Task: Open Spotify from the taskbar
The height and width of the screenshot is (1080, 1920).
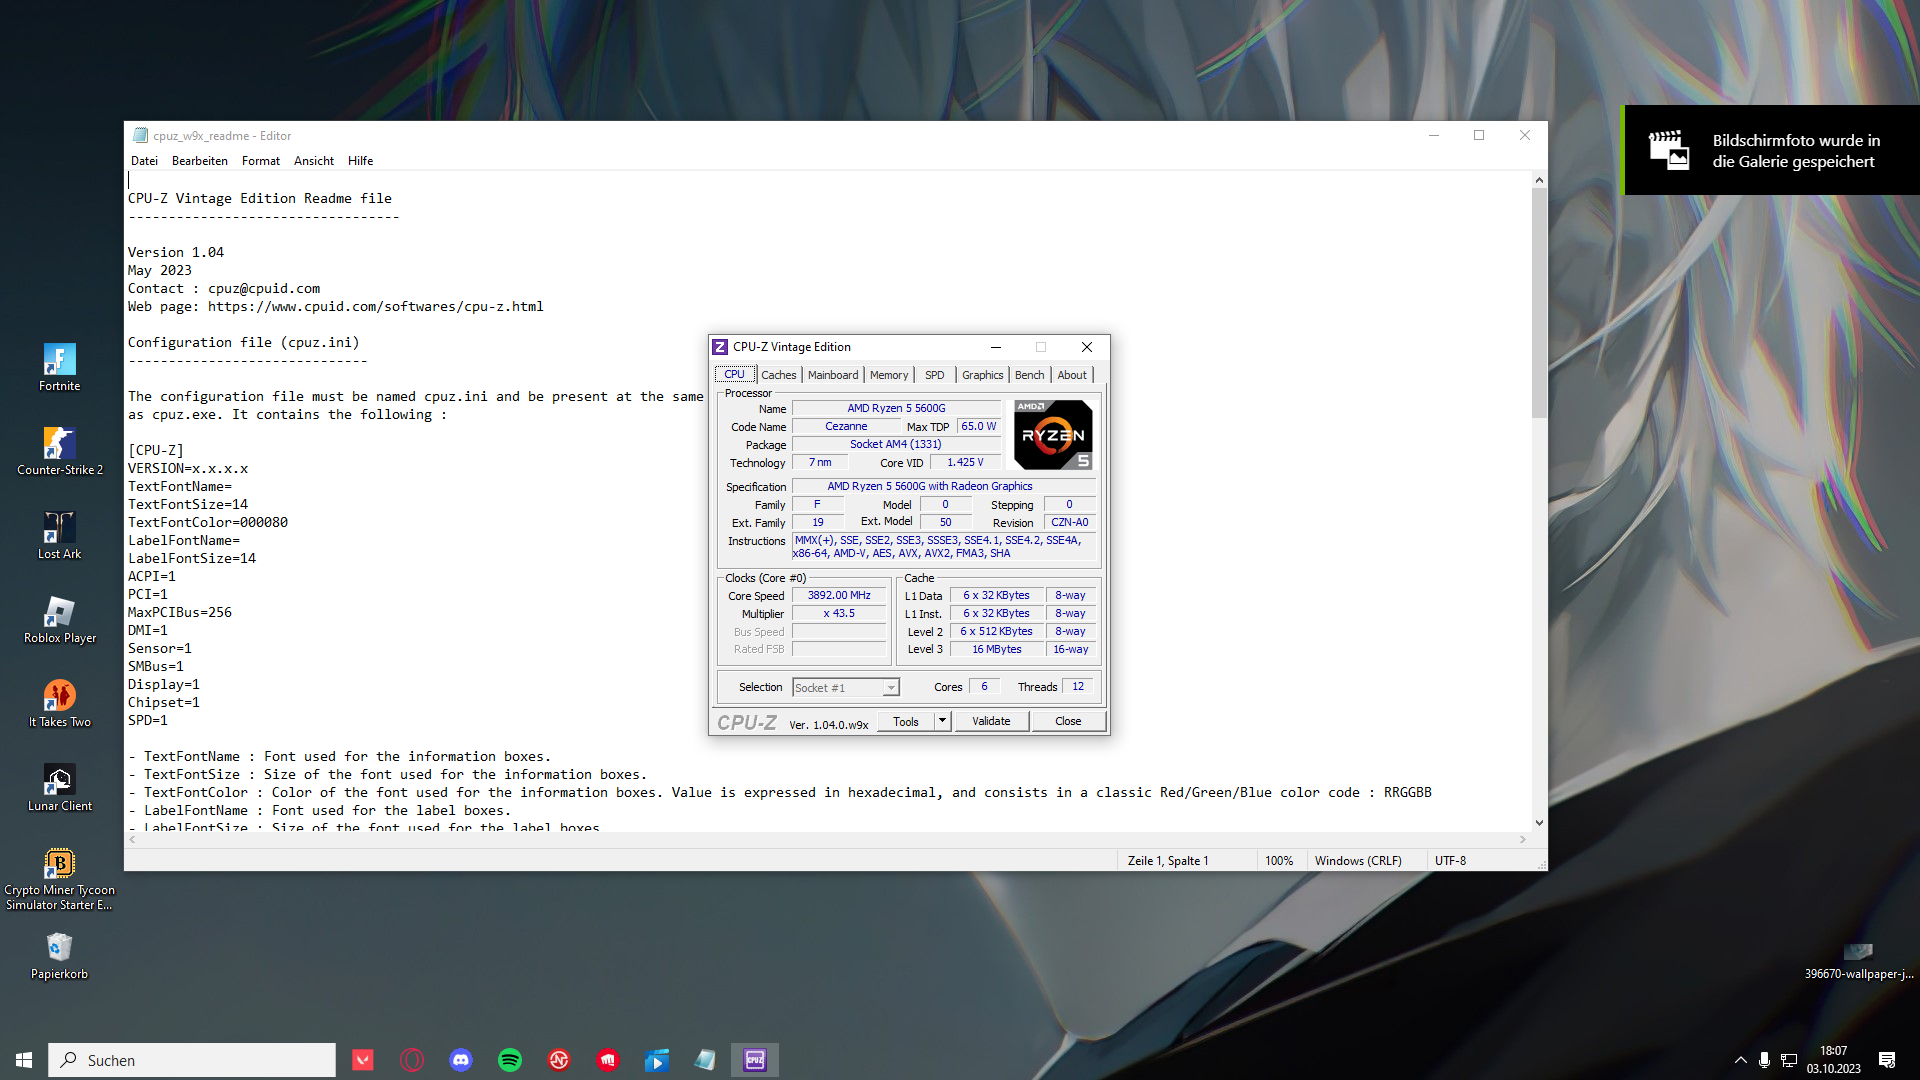Action: click(x=510, y=1060)
